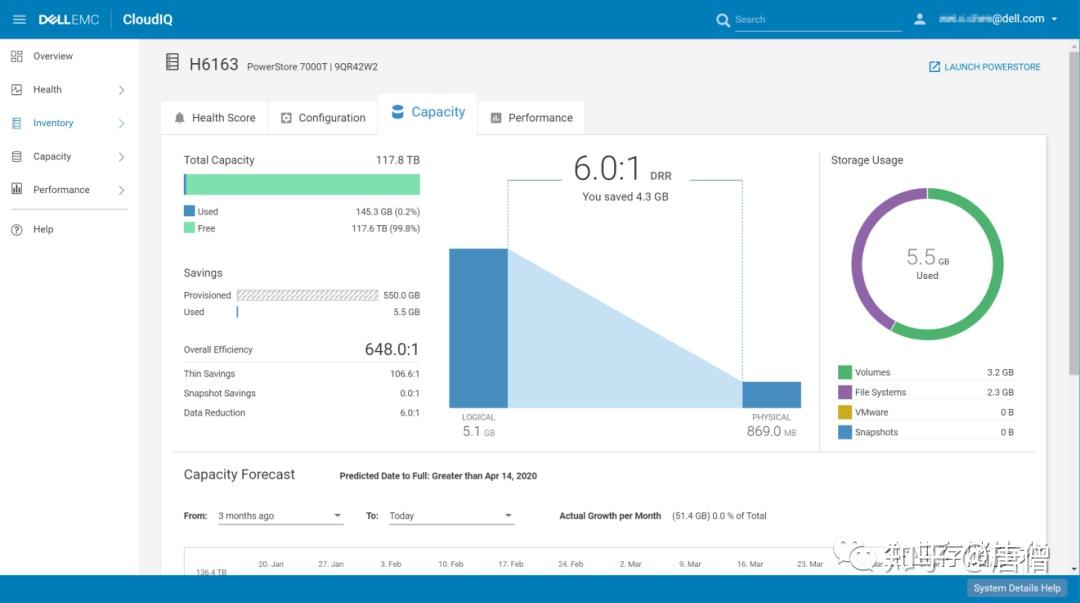Click the Inventory icon in the sidebar
Image resolution: width=1080 pixels, height=603 pixels.
15,122
